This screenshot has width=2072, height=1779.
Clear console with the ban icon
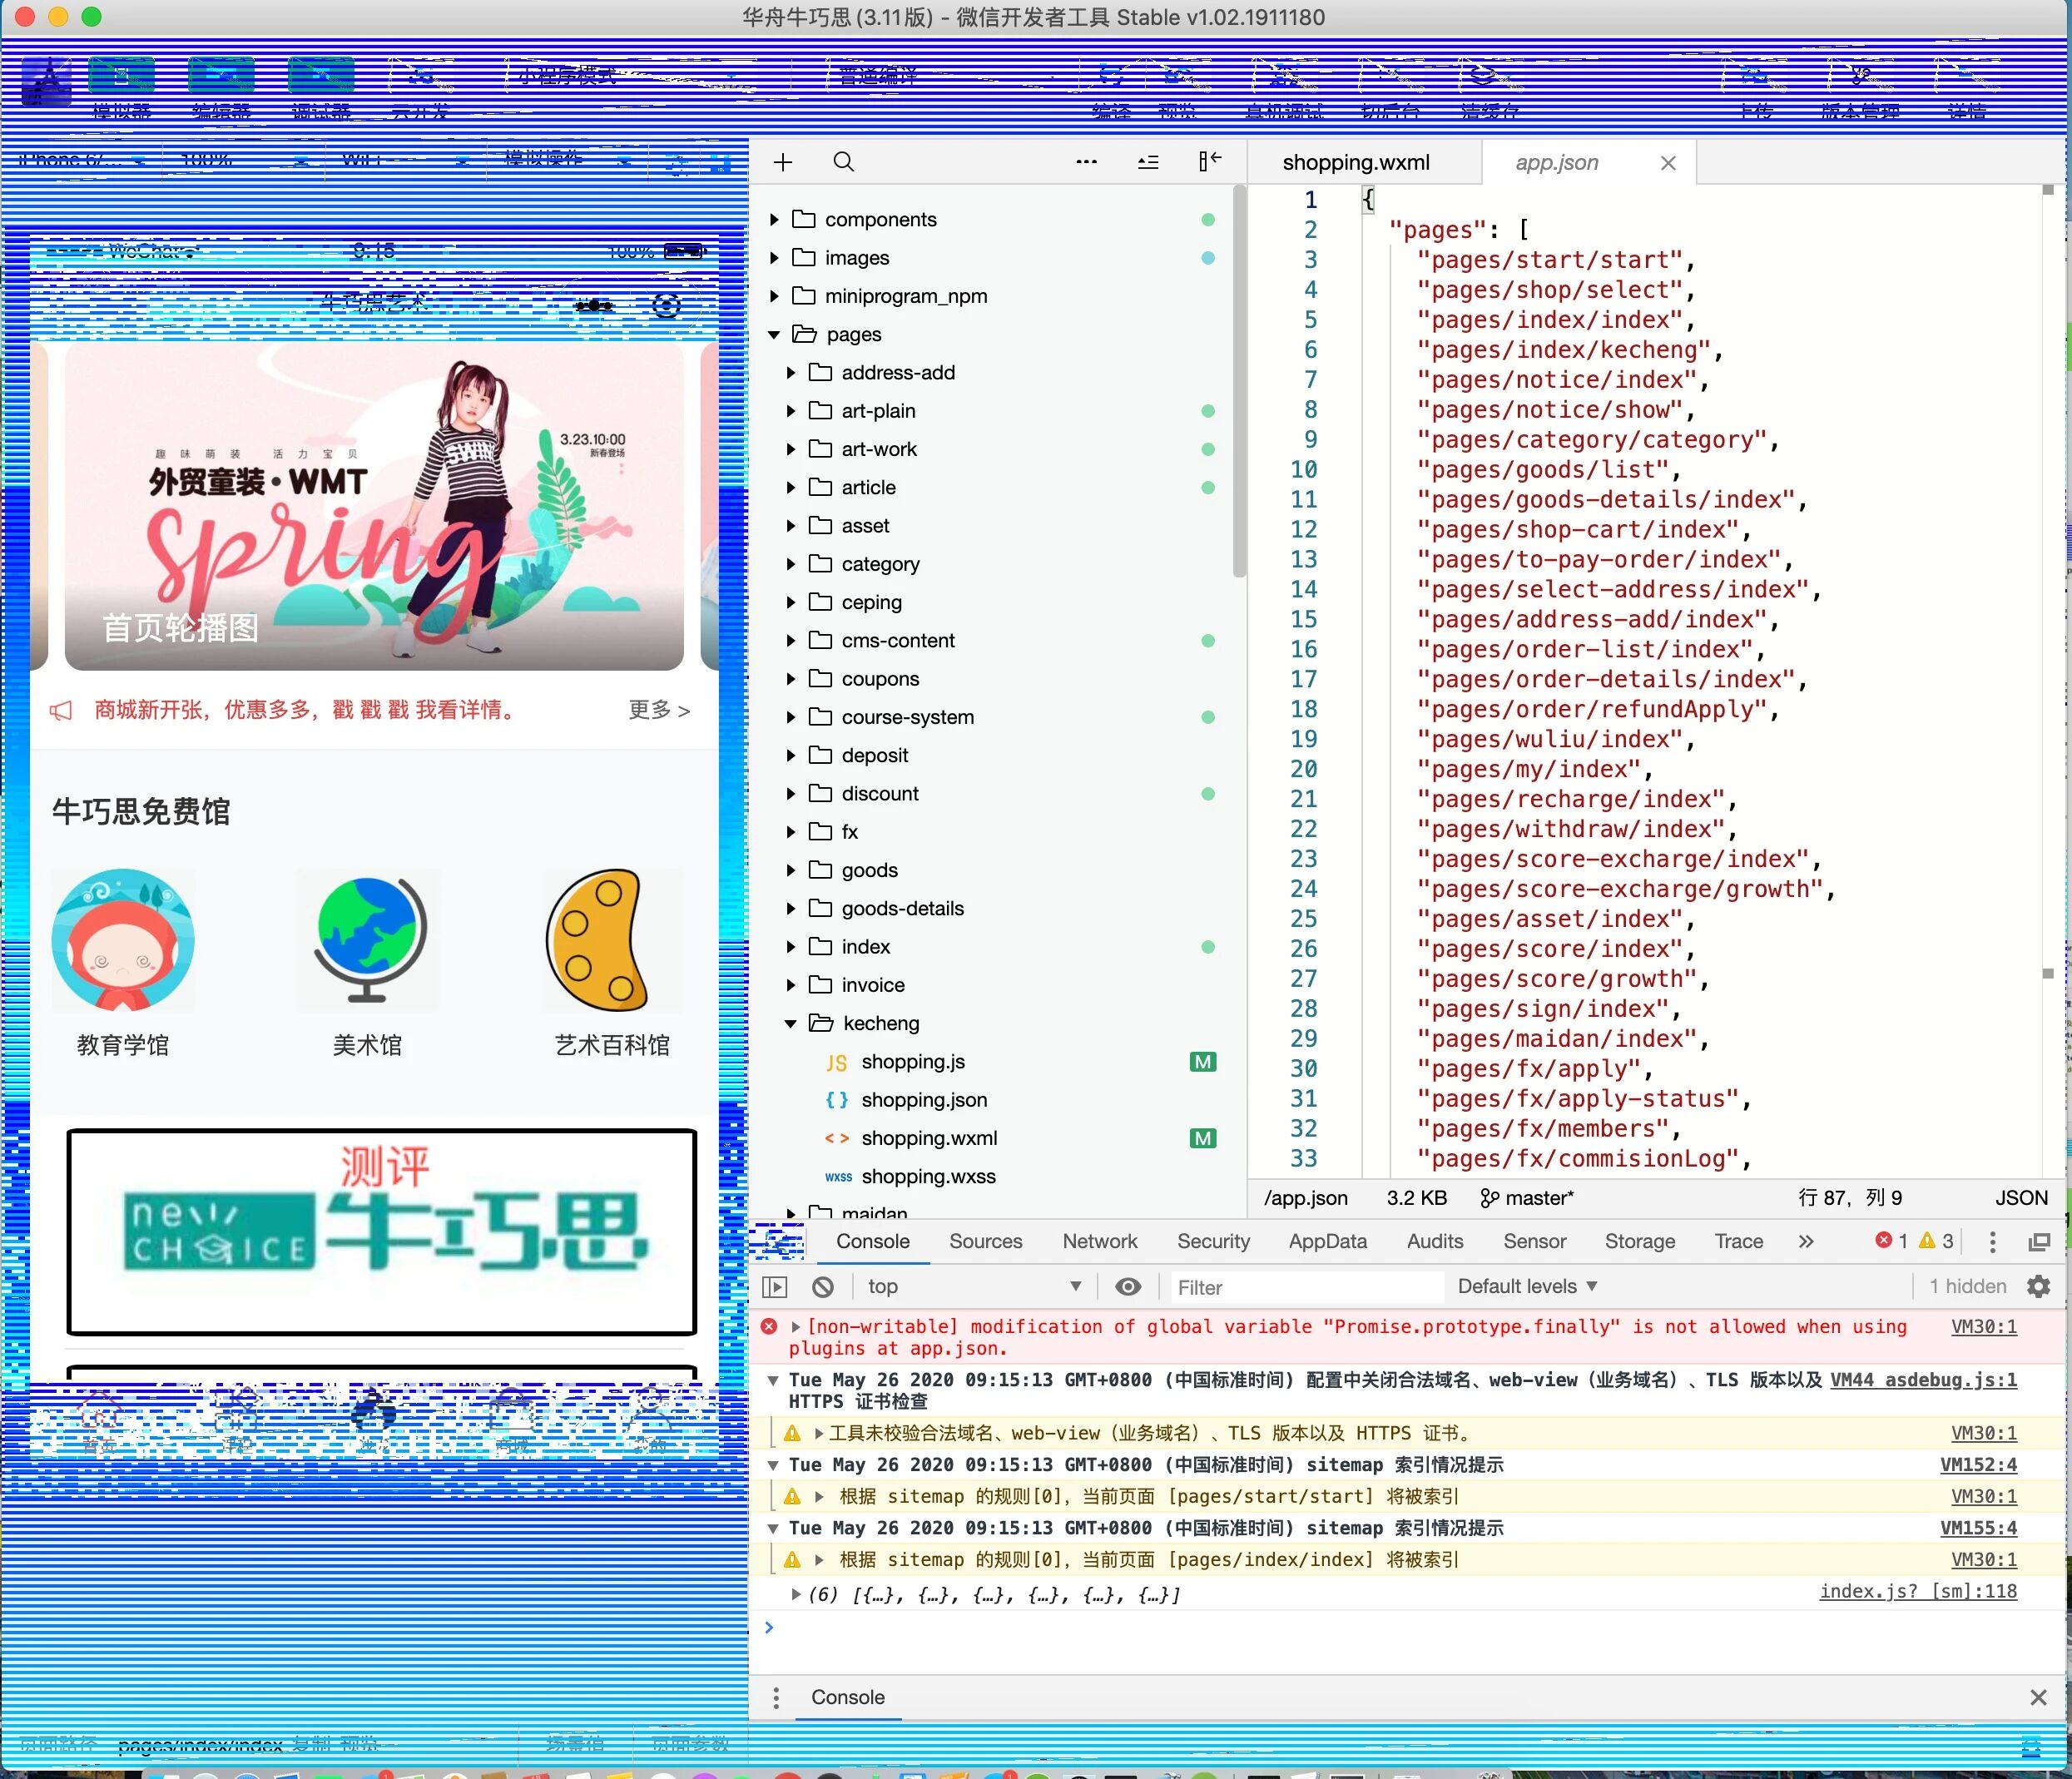coord(823,1287)
